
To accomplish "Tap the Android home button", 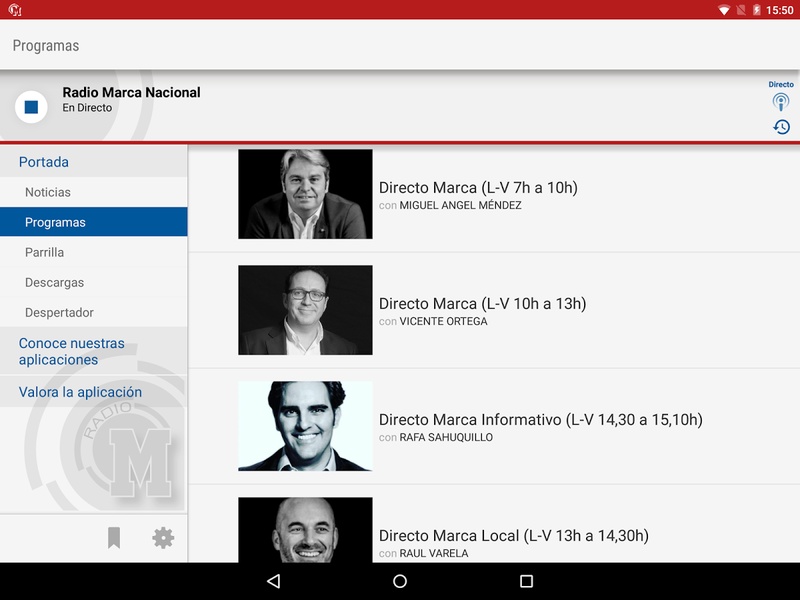I will pos(400,581).
